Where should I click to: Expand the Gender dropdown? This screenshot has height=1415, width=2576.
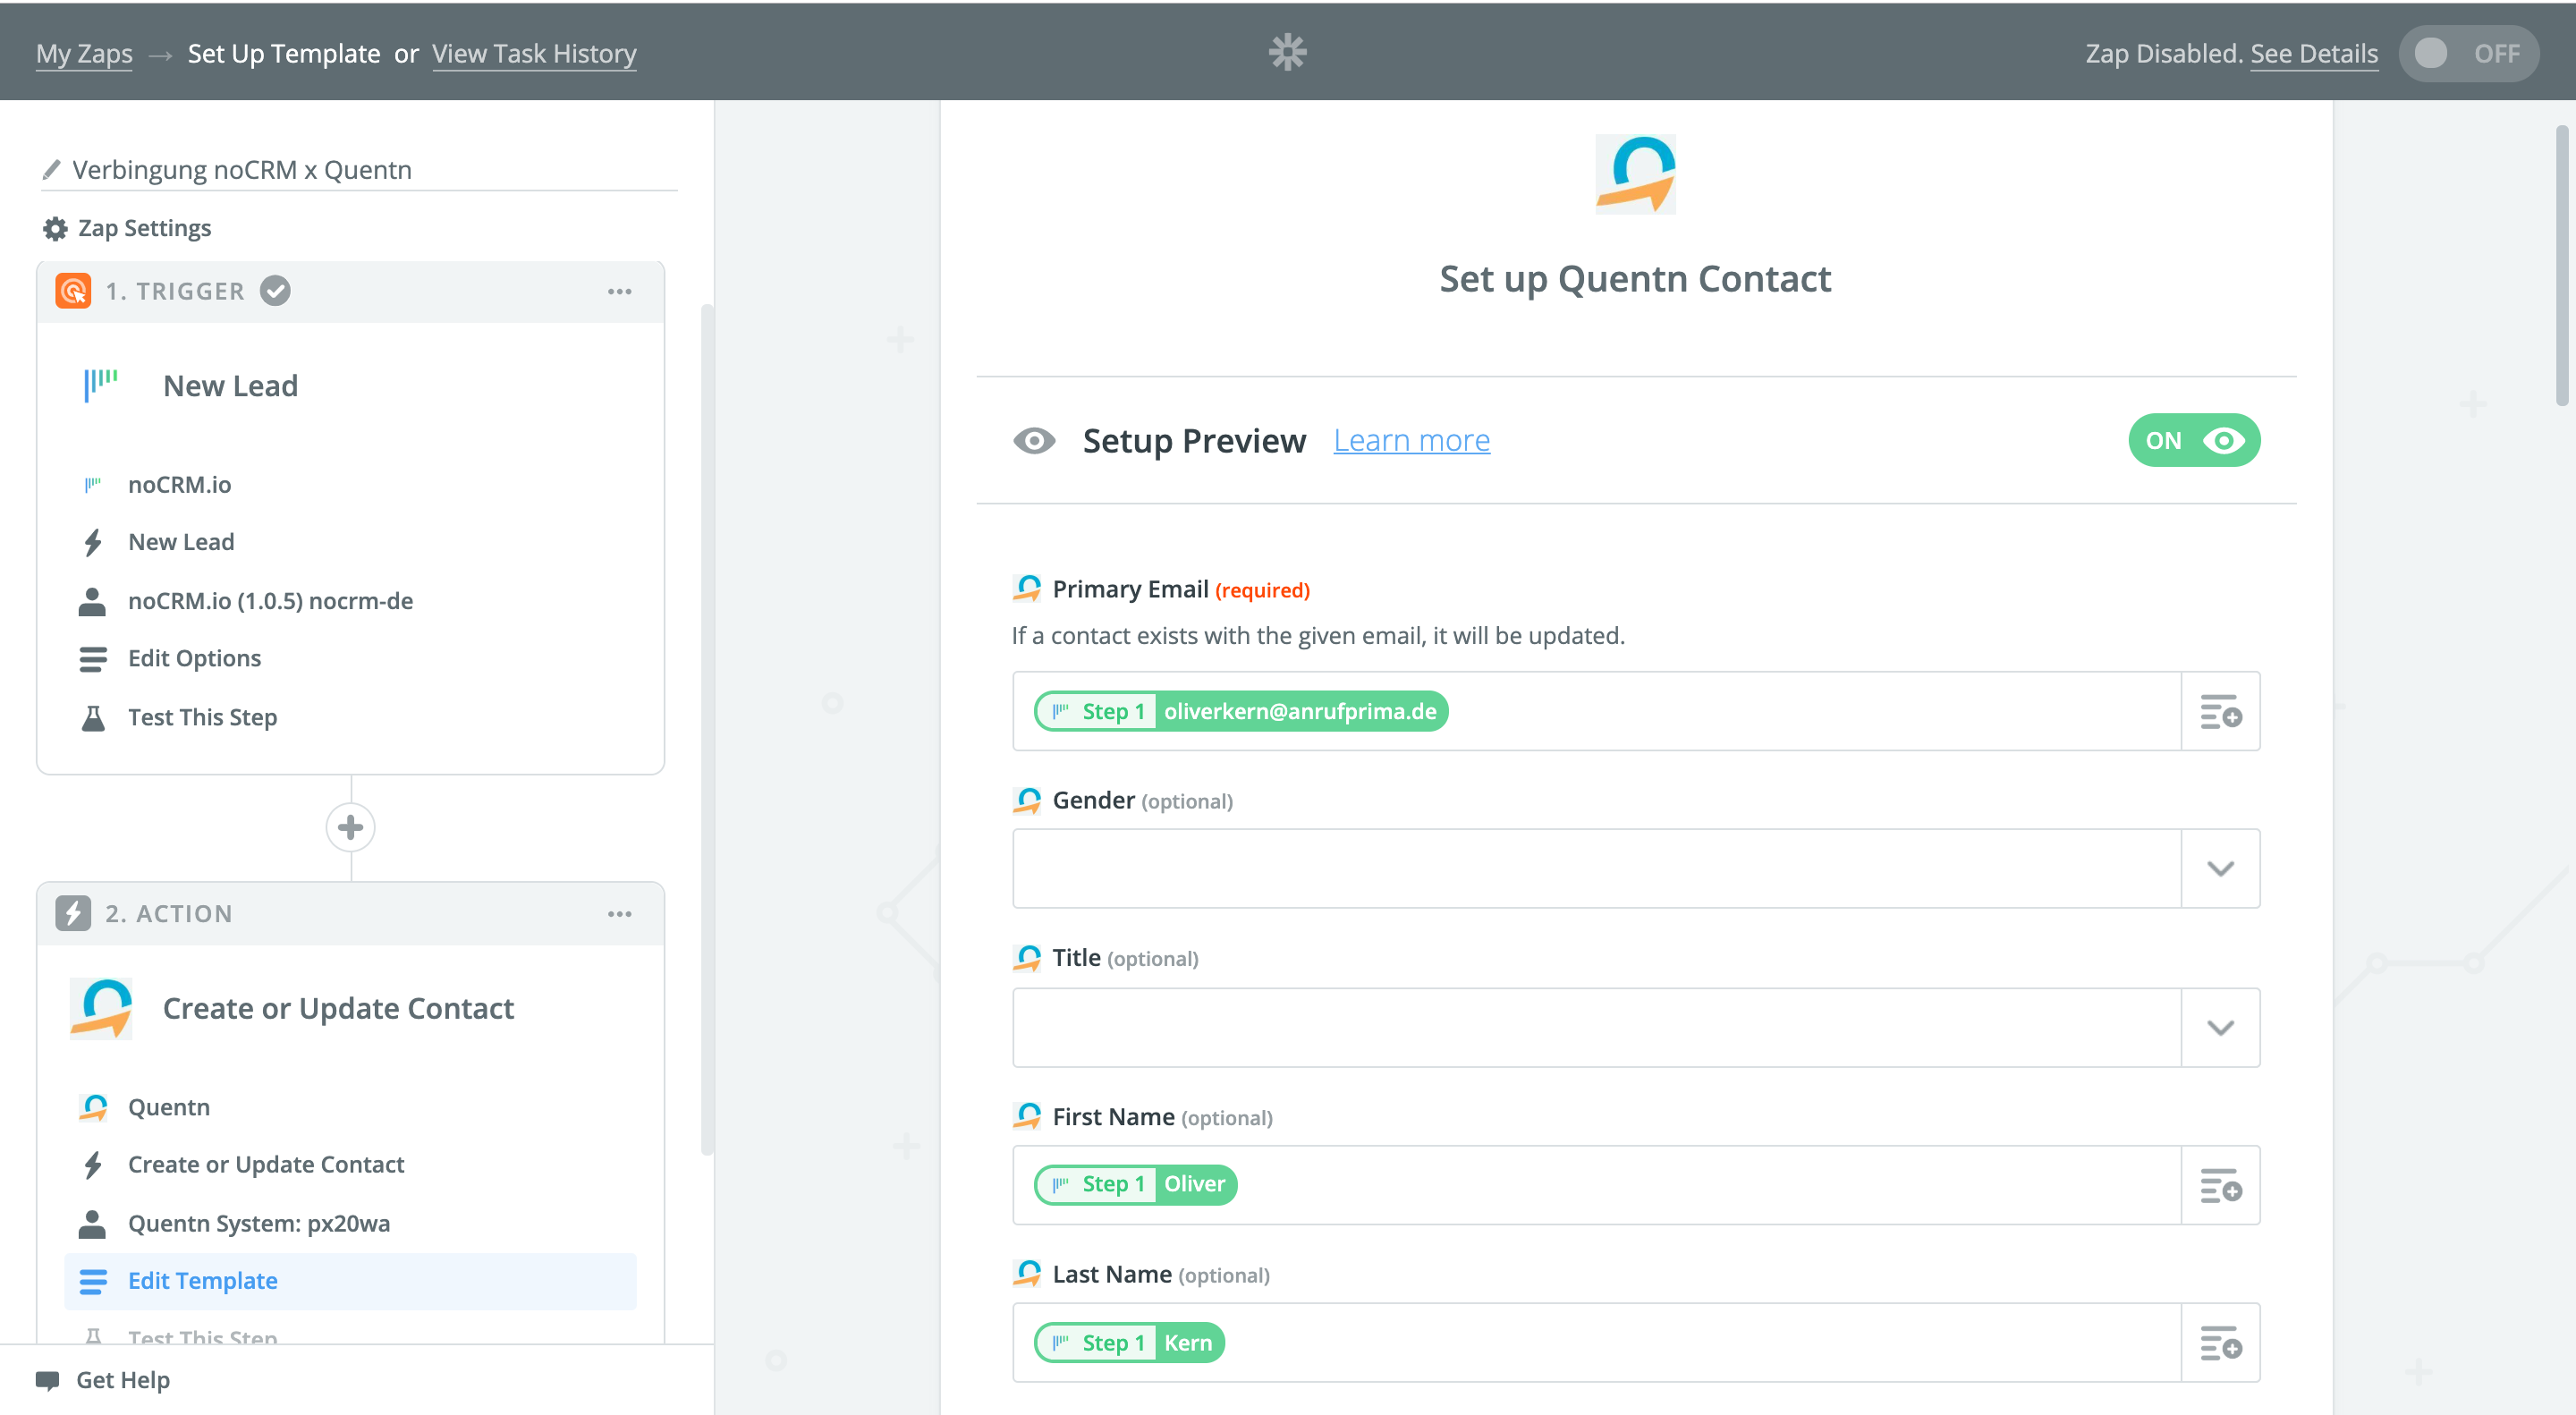tap(2220, 869)
